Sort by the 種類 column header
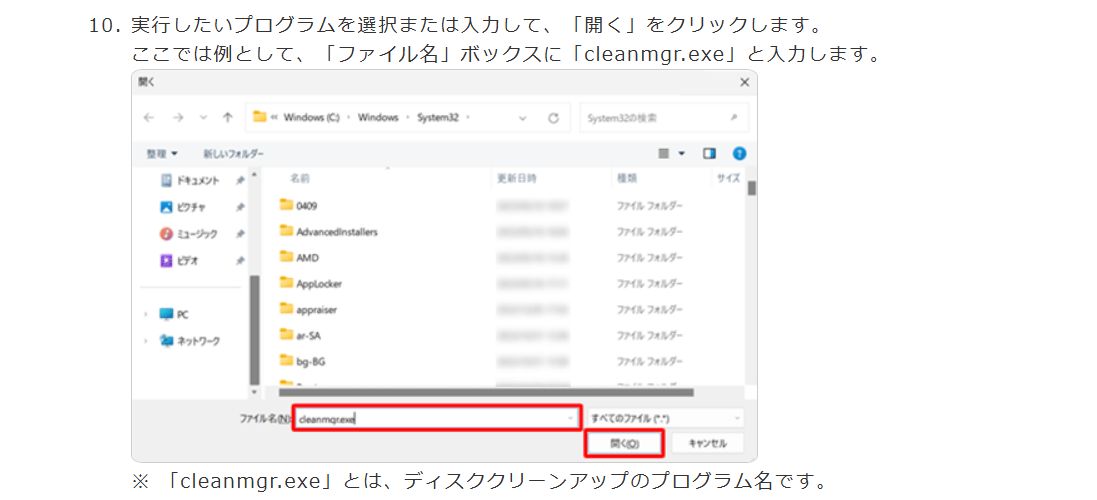This screenshot has height=500, width=1097. pos(626,179)
